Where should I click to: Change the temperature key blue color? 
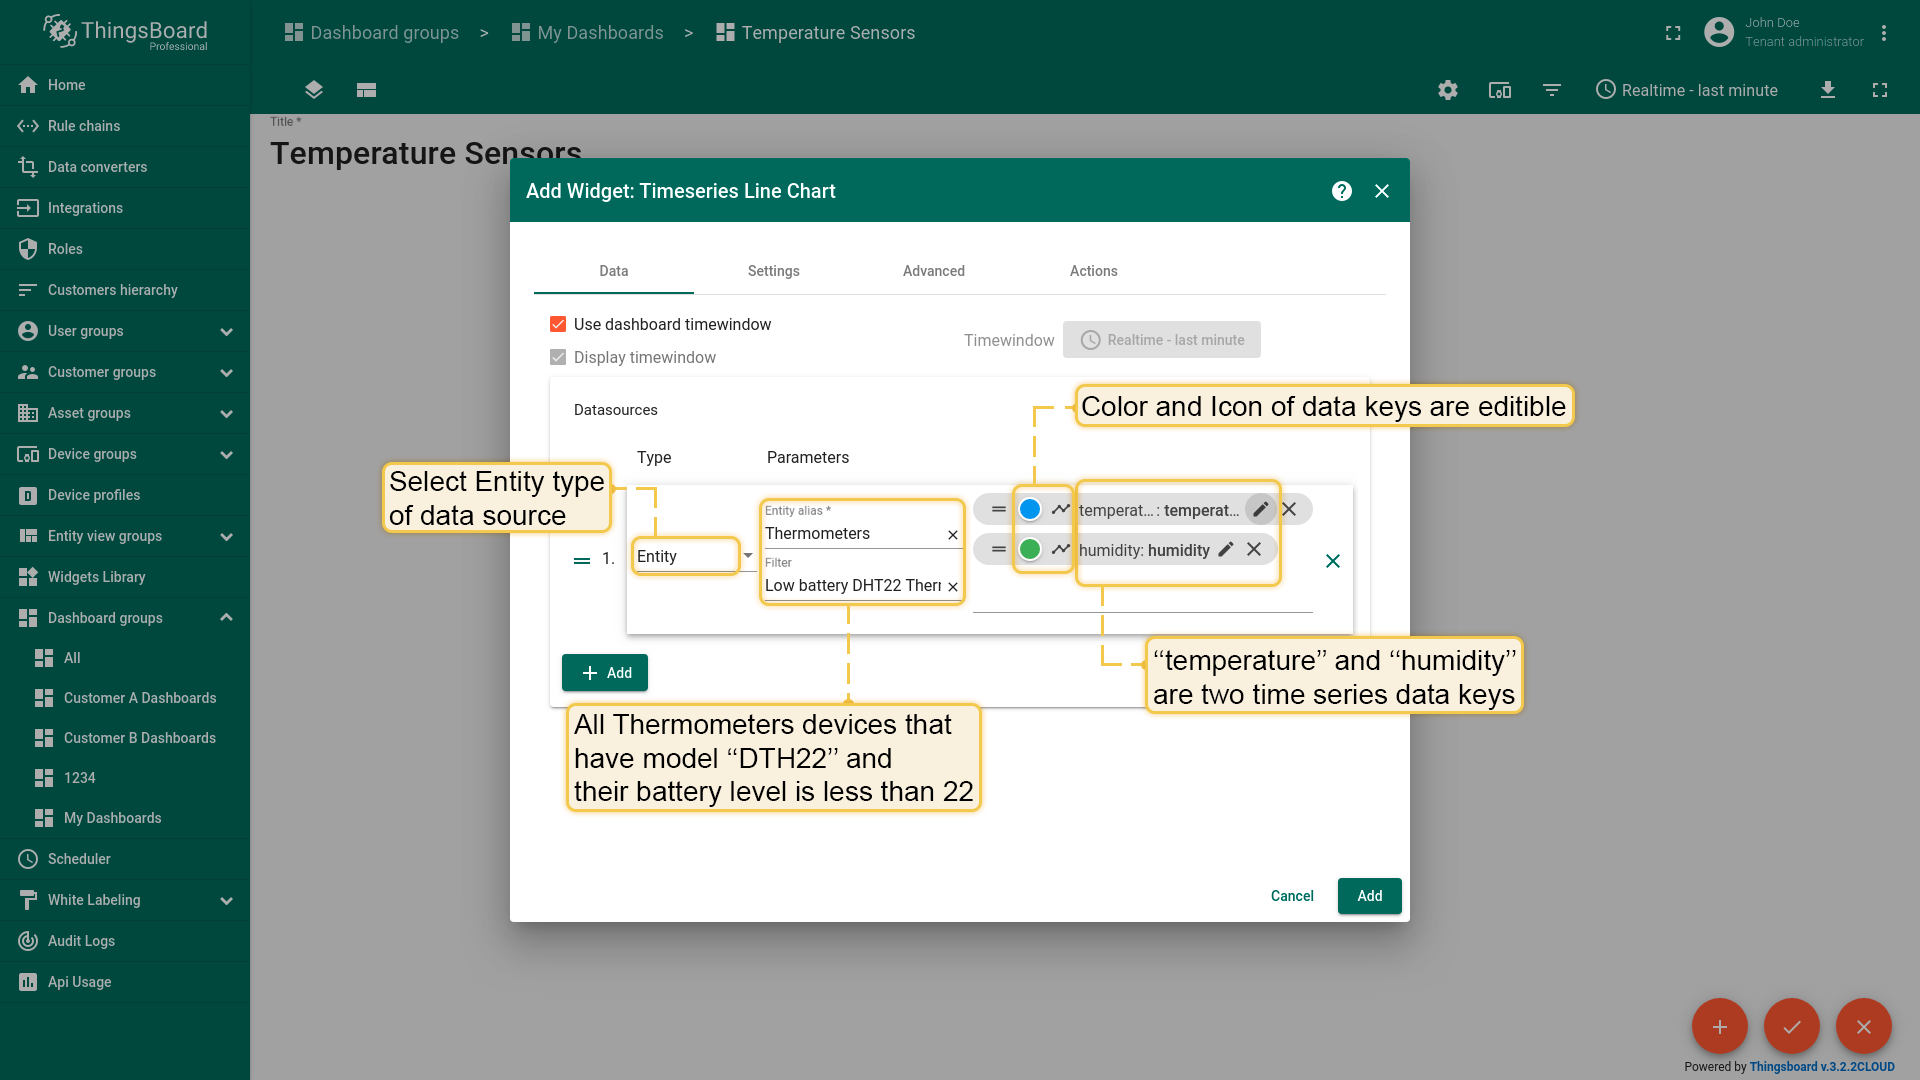1030,509
